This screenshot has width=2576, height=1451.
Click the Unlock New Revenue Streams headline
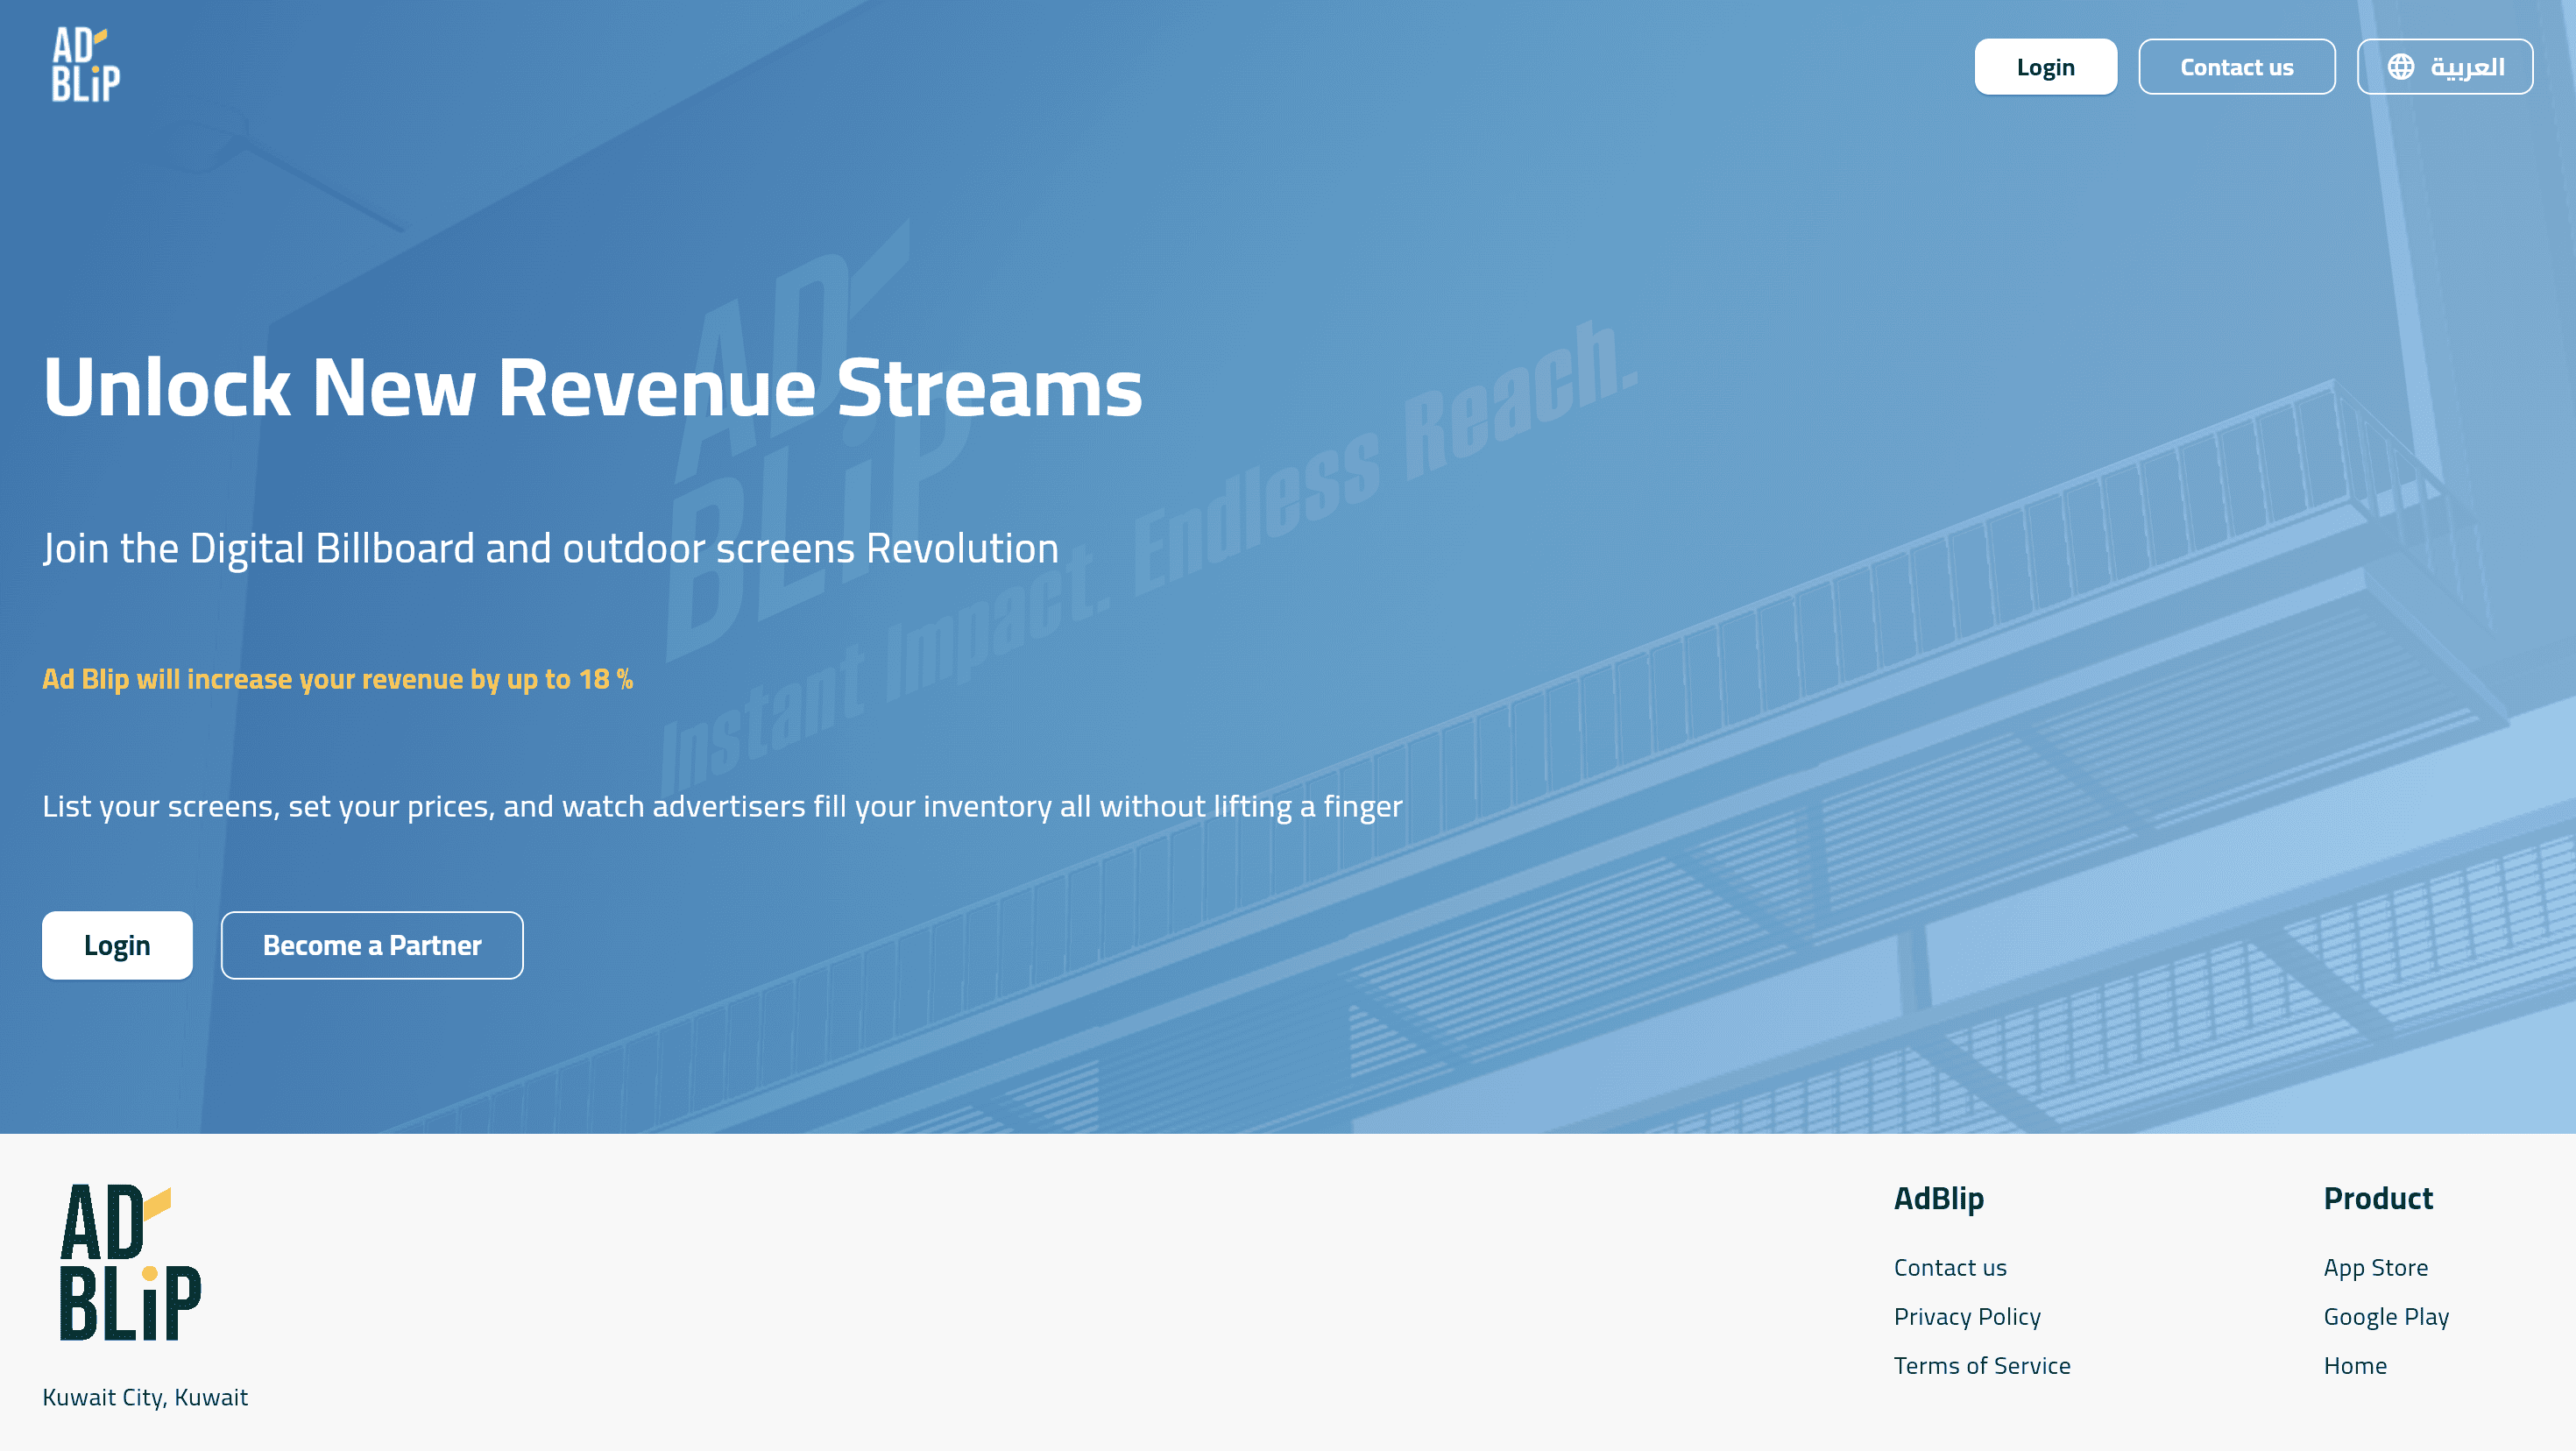tap(592, 388)
